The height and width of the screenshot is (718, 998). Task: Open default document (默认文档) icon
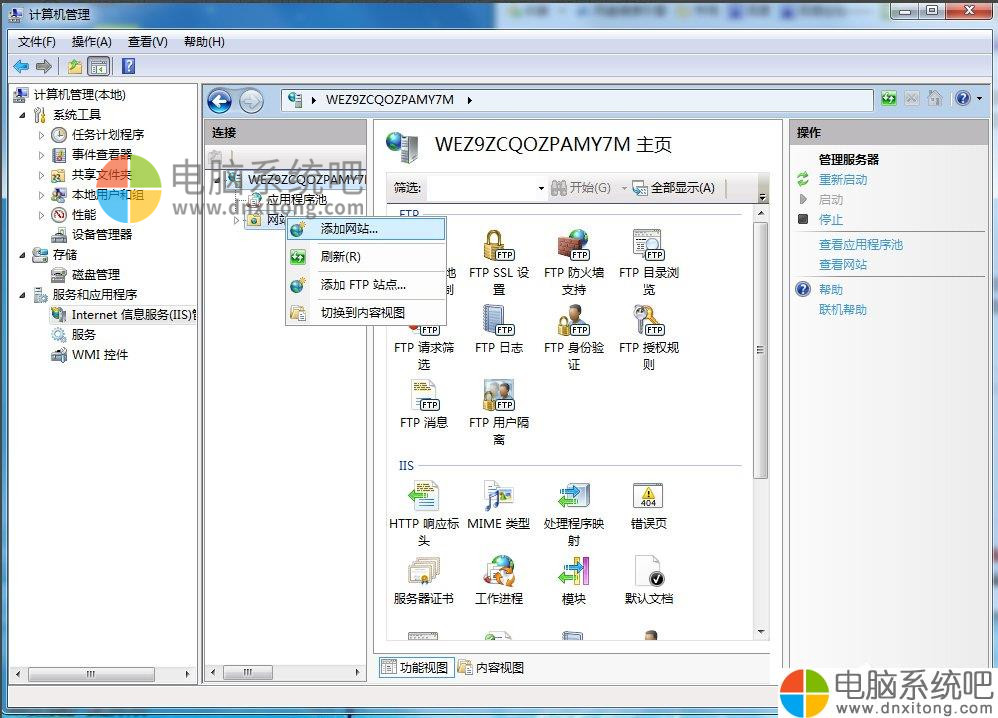(649, 572)
